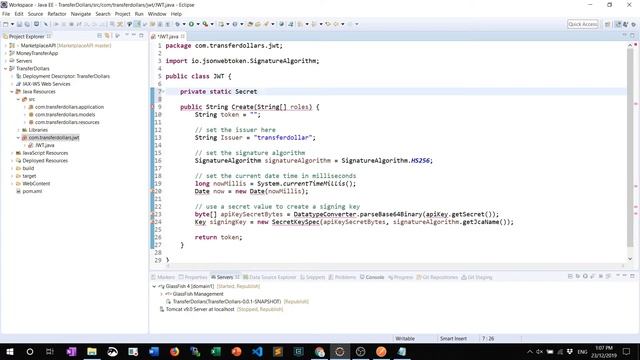Click the Save toolbar icon

(x=19, y=24)
